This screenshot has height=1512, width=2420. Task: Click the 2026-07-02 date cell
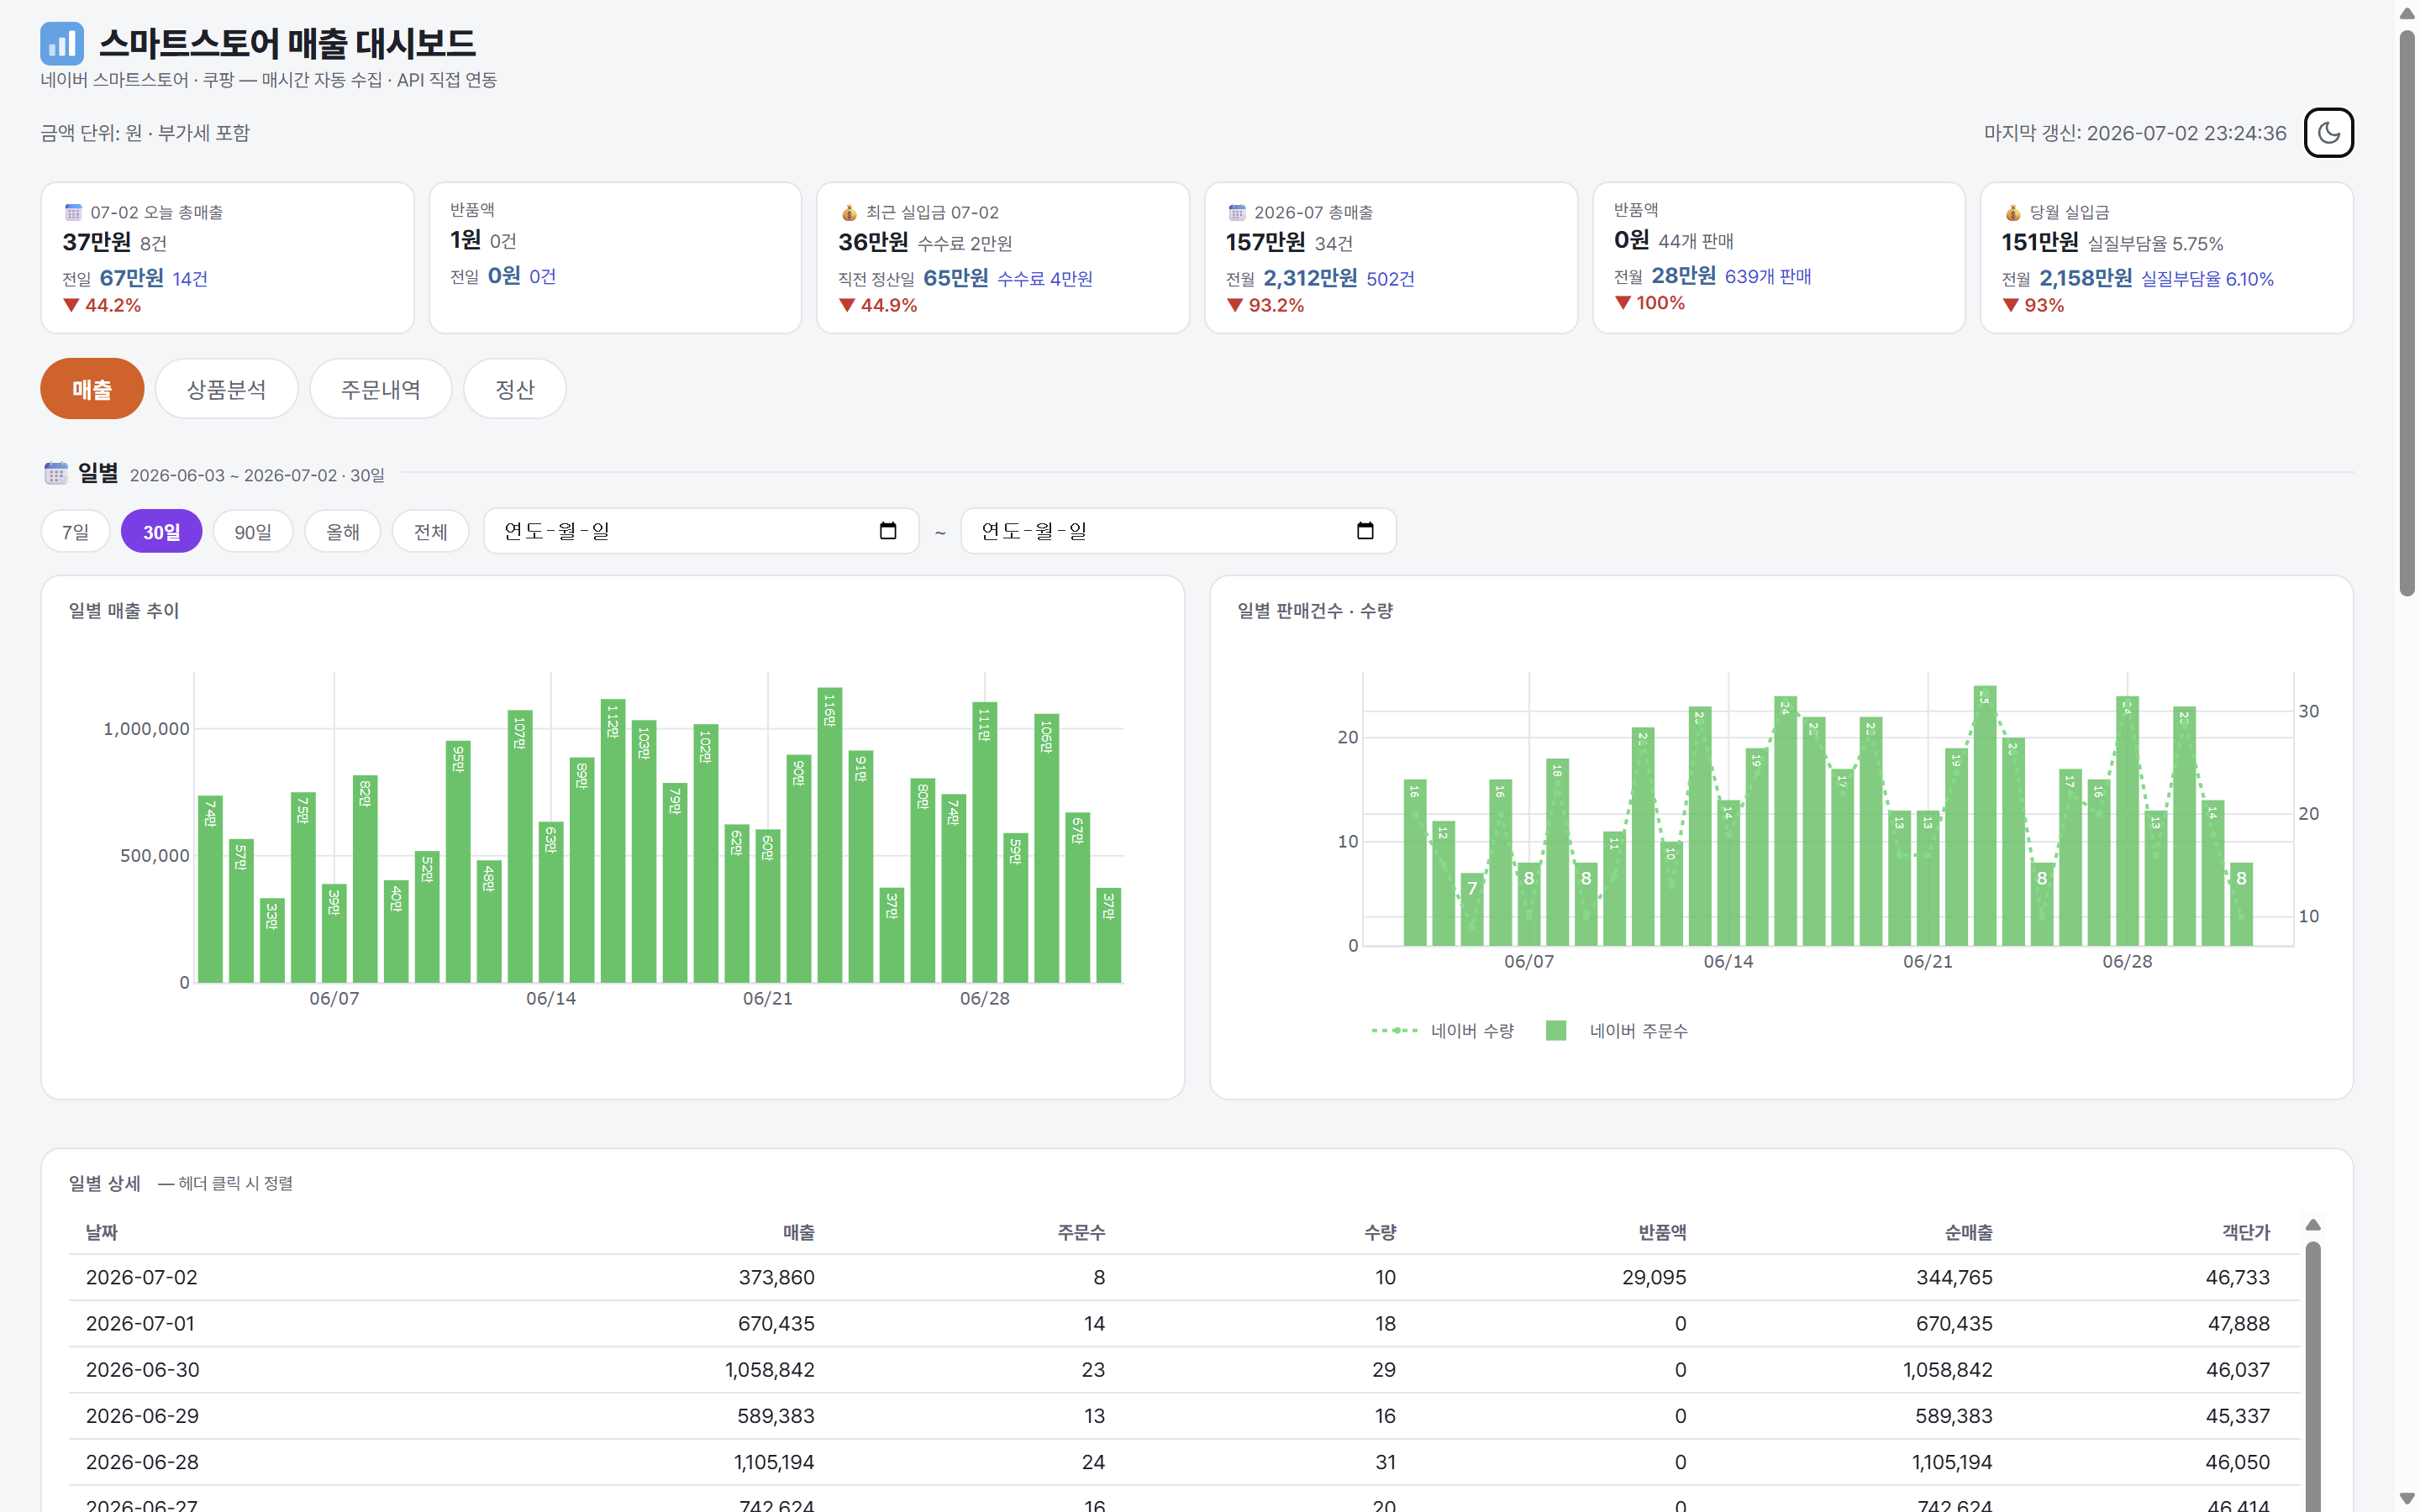(x=142, y=1277)
